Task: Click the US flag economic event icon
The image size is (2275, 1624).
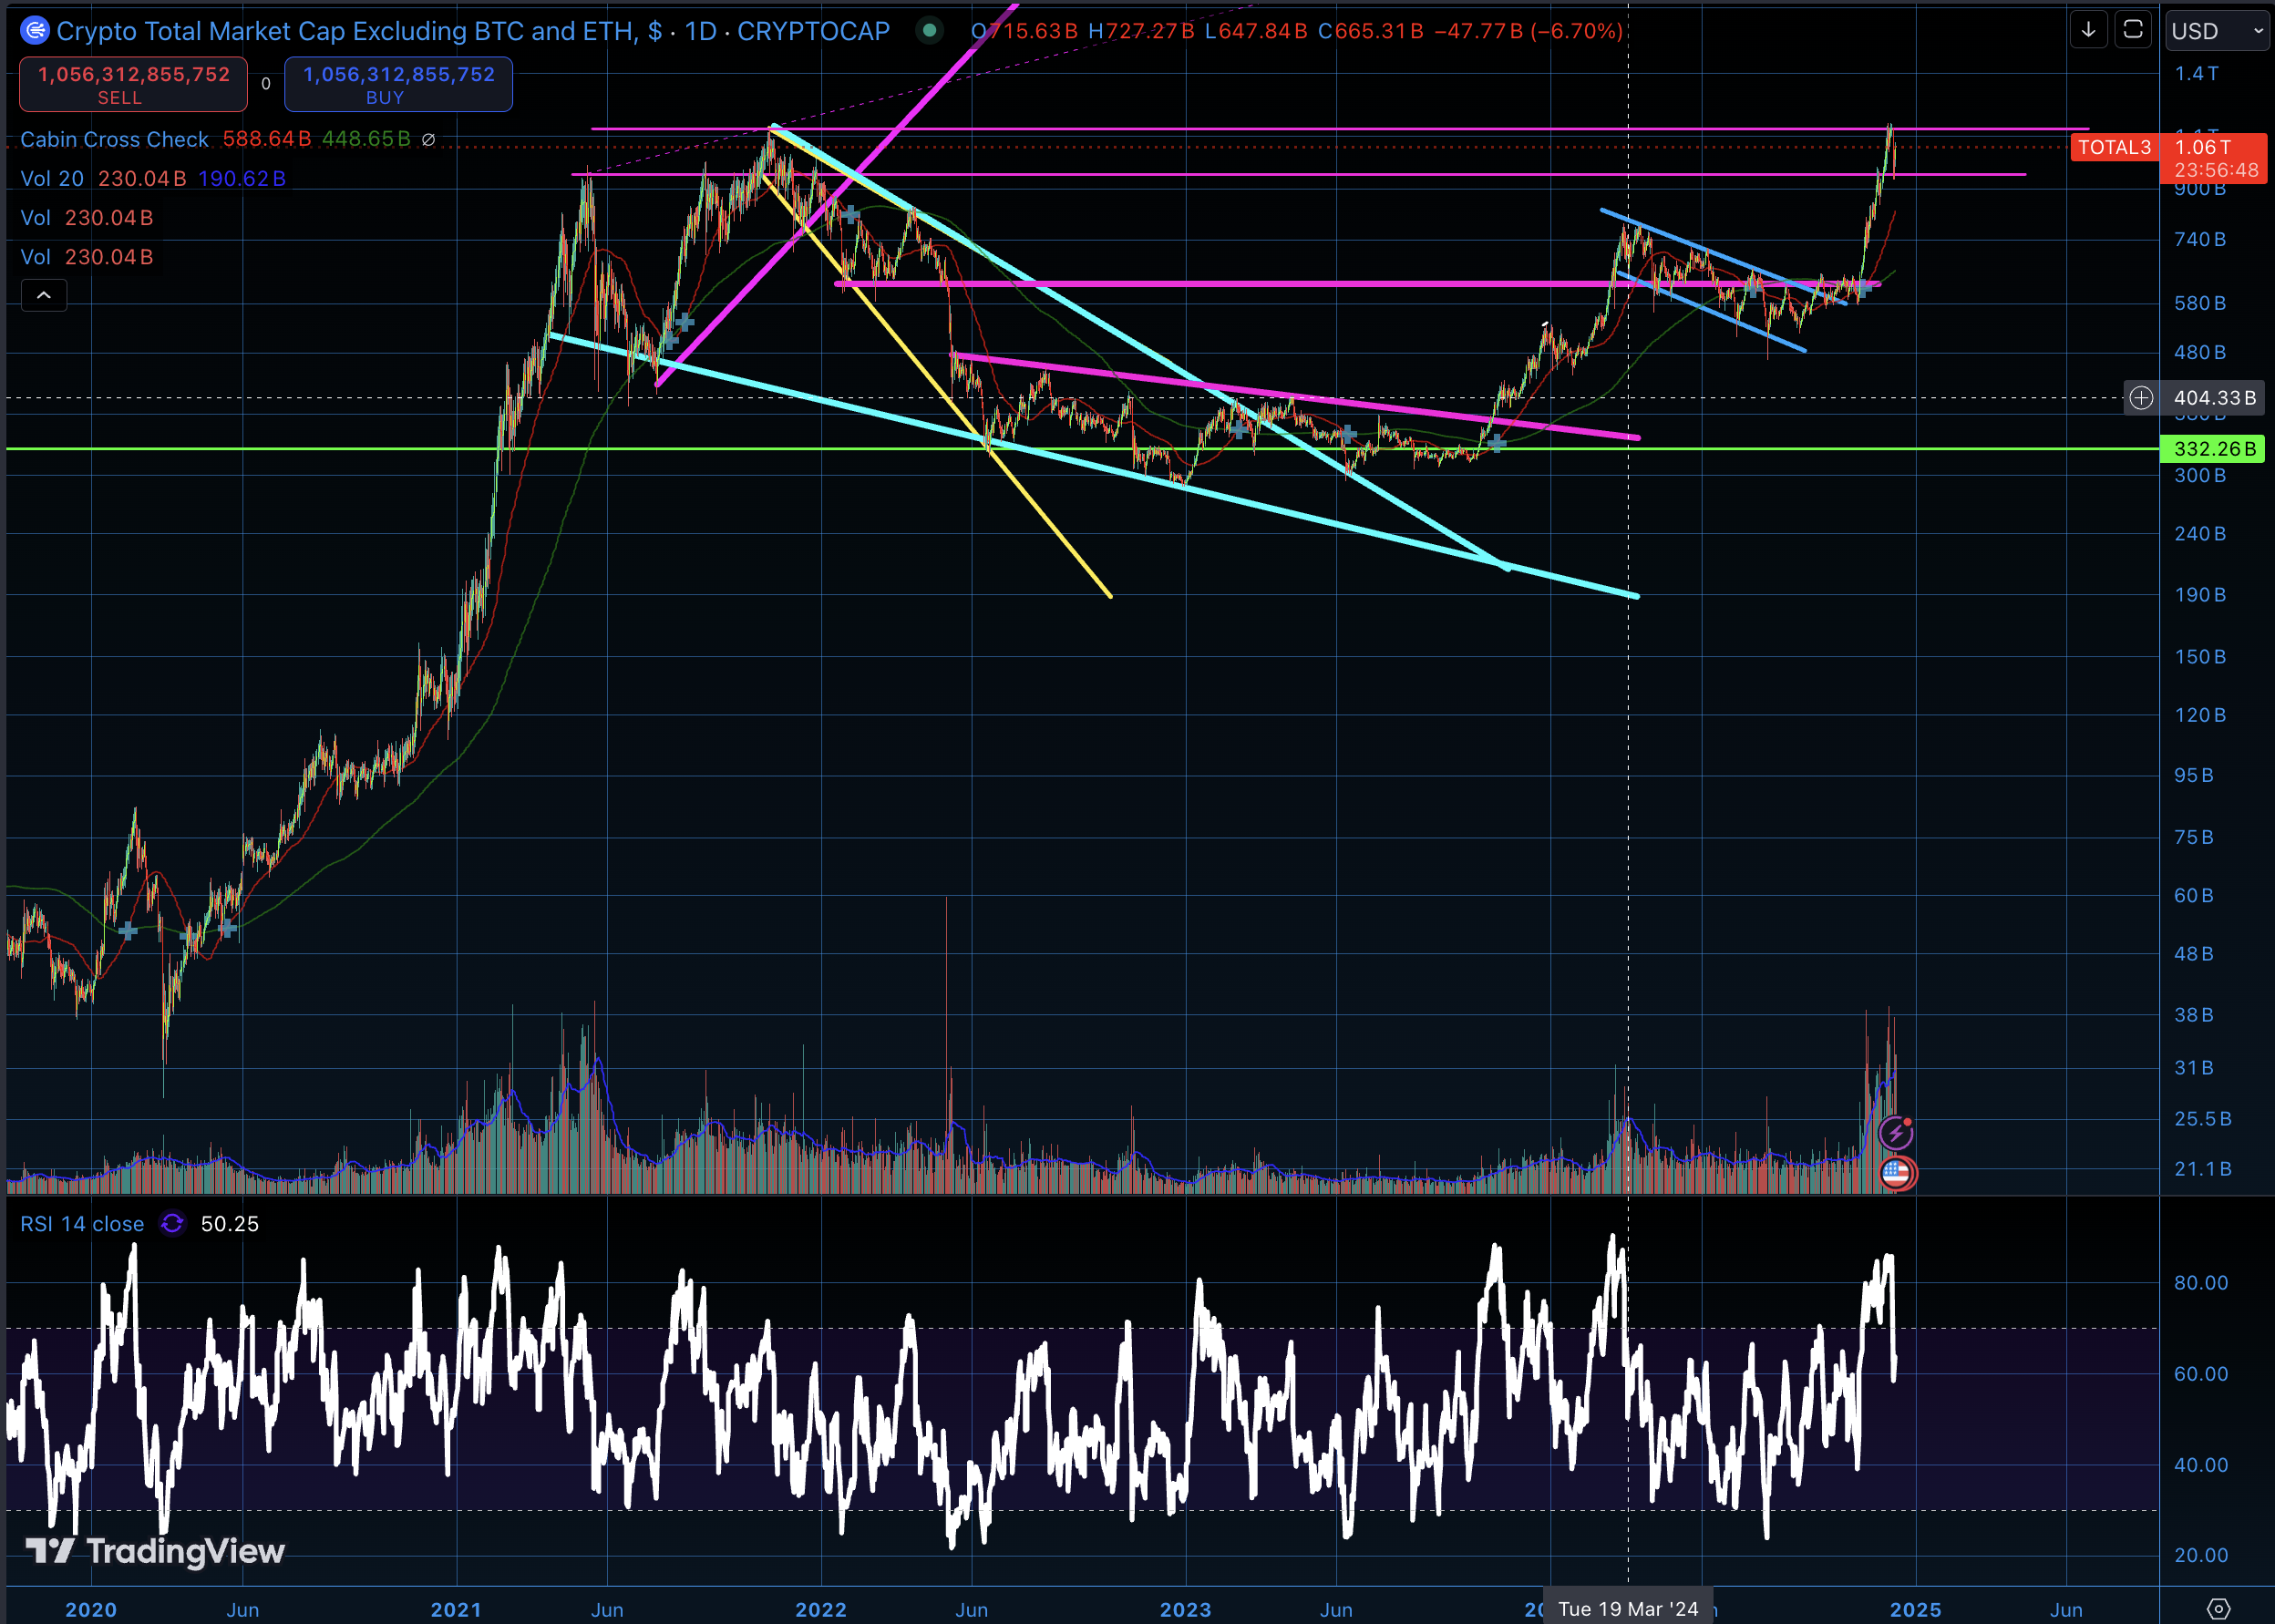Action: point(1896,1172)
